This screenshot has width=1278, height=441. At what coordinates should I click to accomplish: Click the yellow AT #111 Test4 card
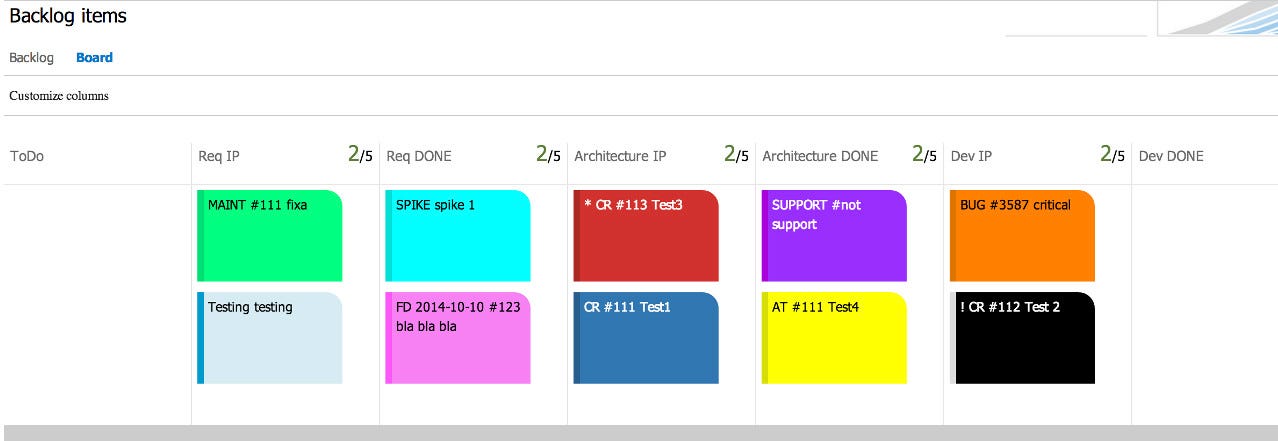(x=834, y=338)
